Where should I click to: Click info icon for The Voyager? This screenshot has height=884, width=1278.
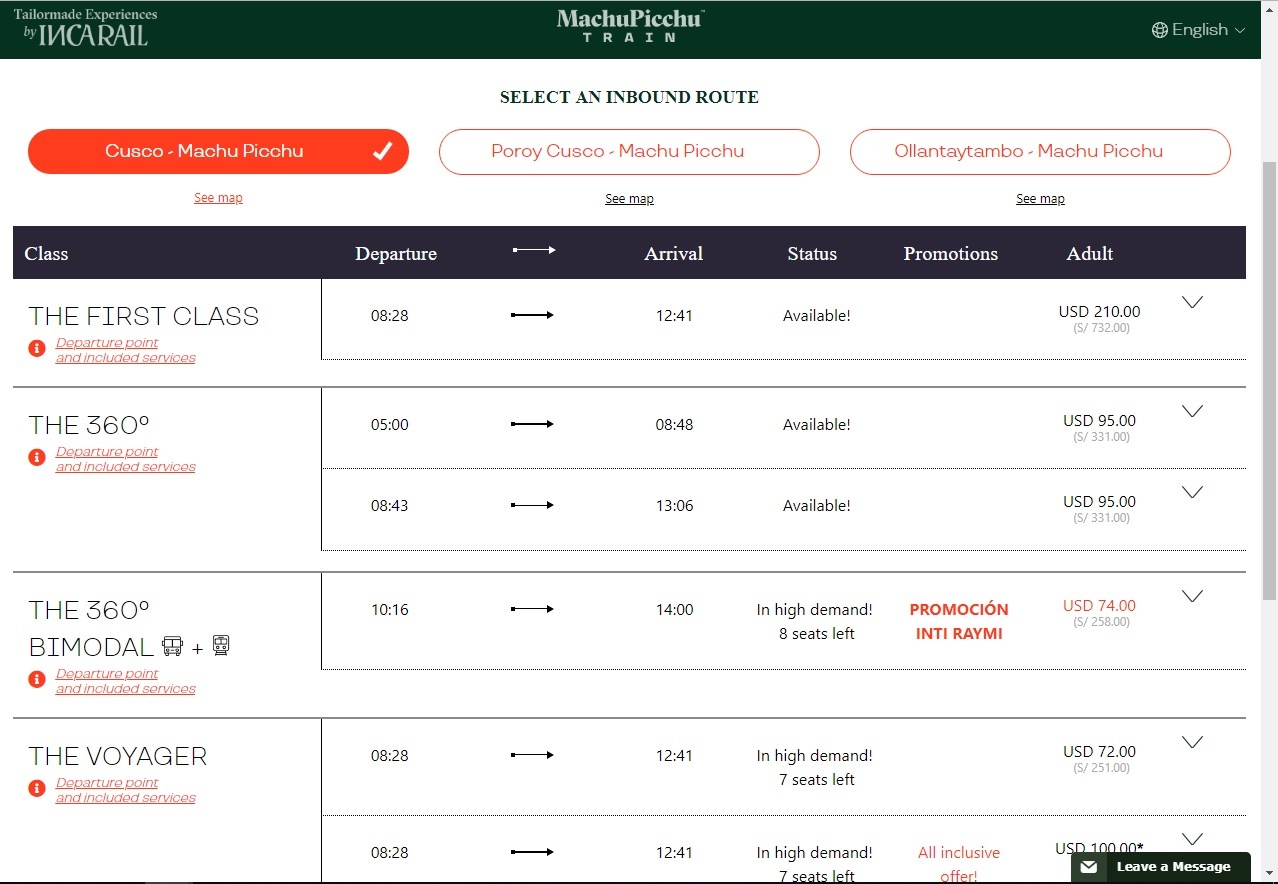(x=37, y=788)
